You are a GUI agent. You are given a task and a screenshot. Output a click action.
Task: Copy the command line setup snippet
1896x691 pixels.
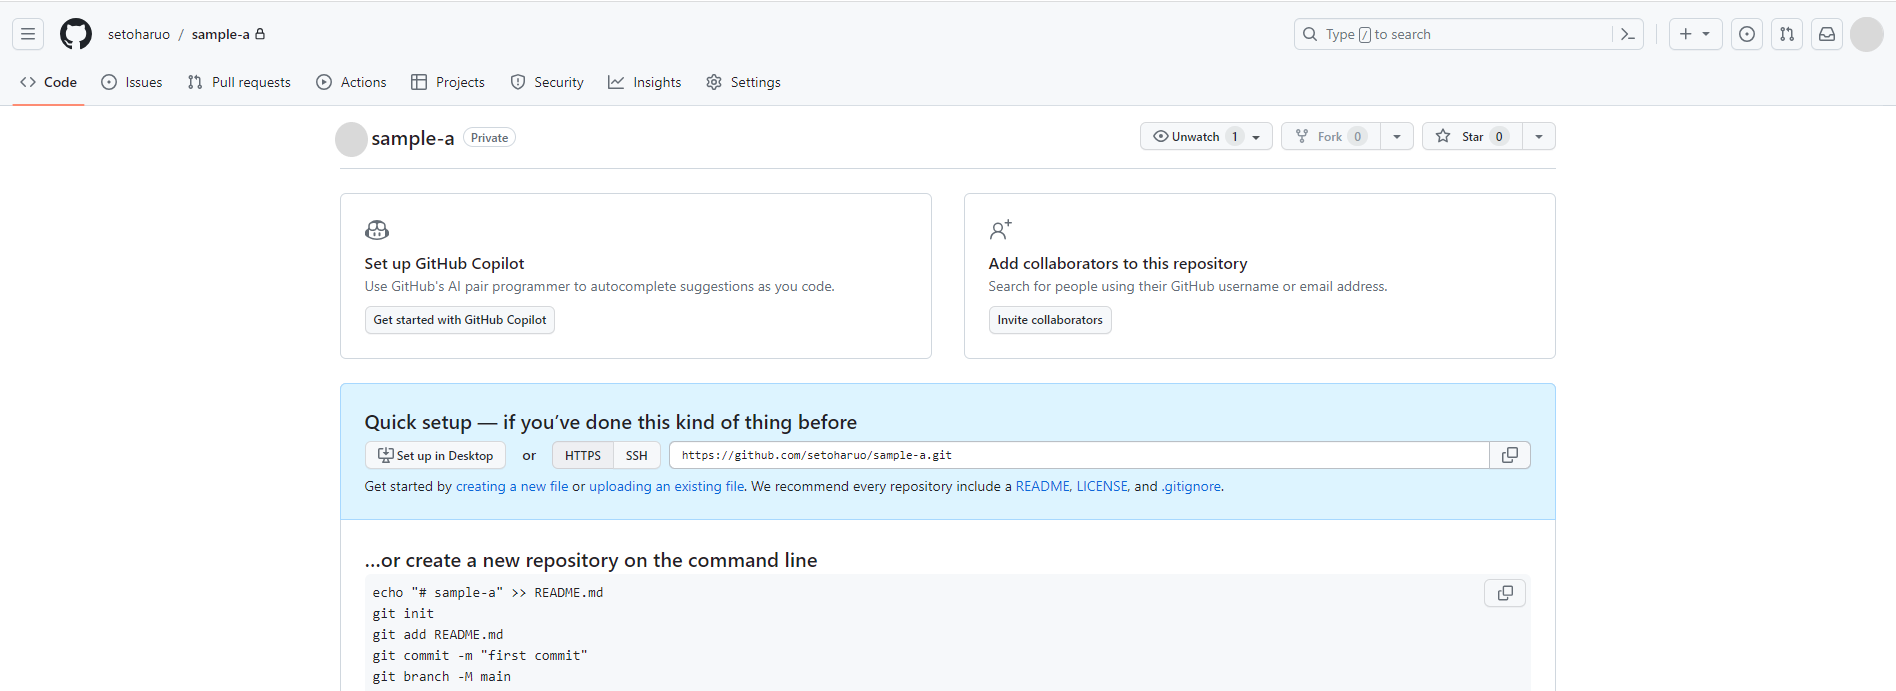tap(1505, 593)
